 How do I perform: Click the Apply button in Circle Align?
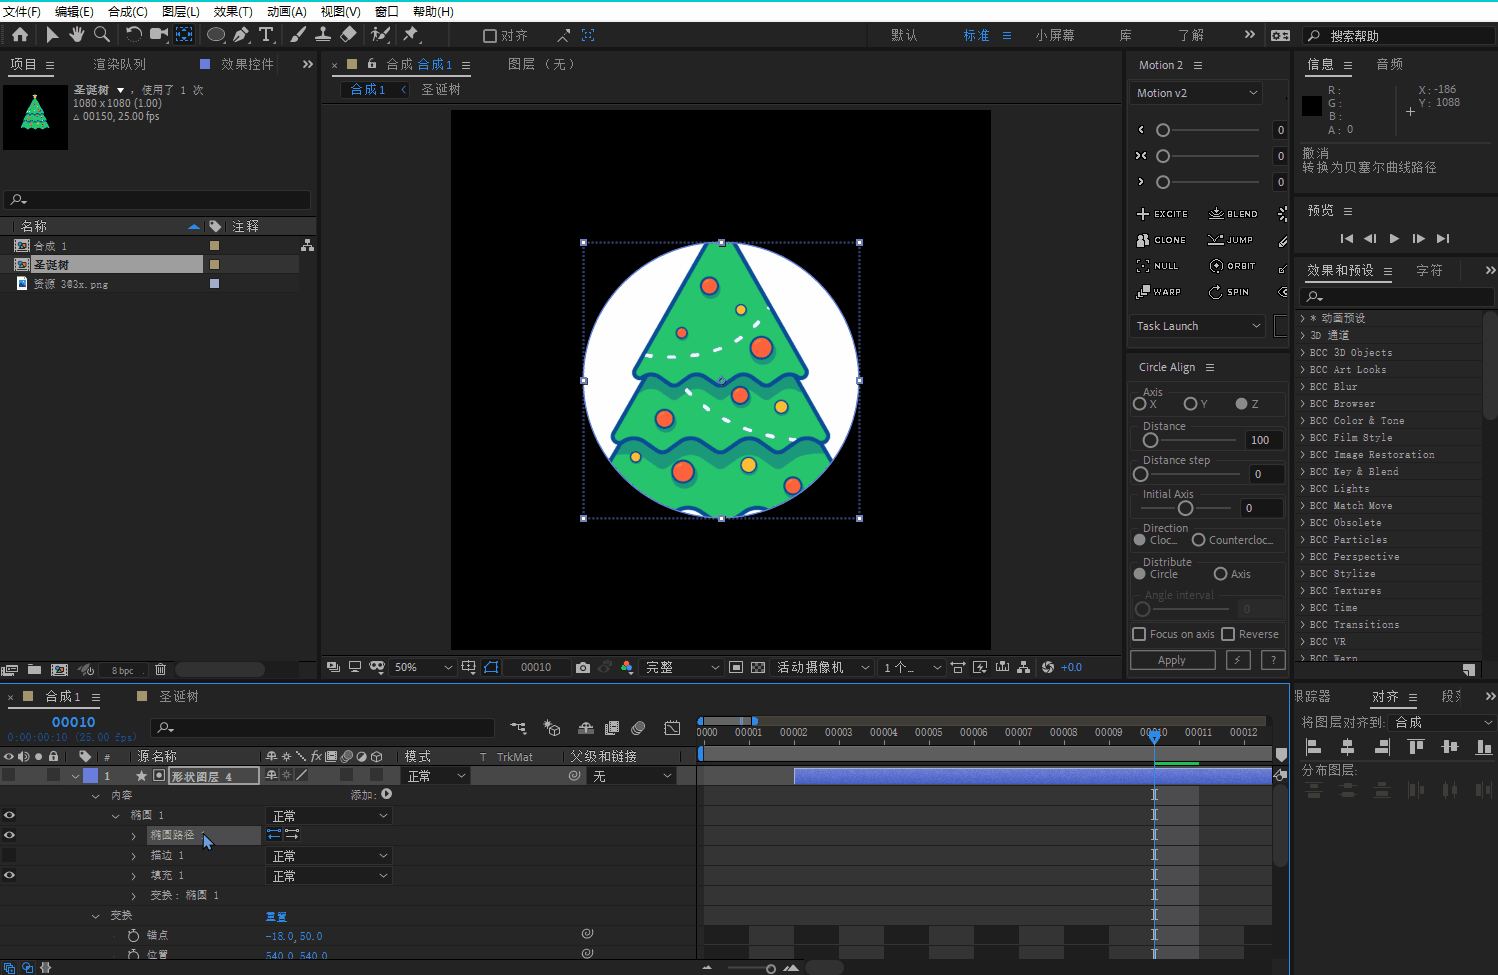[x=1172, y=660]
